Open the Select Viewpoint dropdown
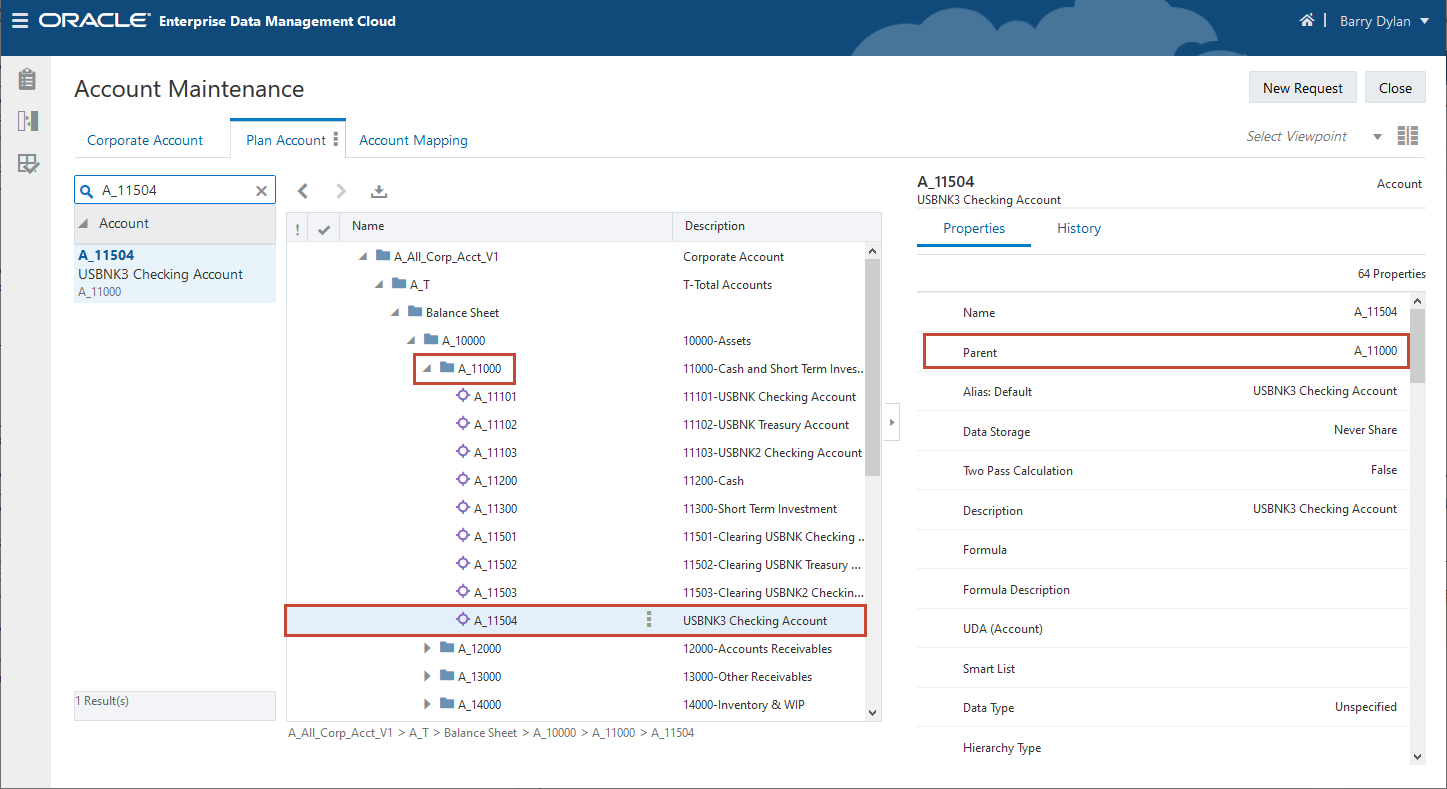The image size is (1447, 789). point(1377,137)
